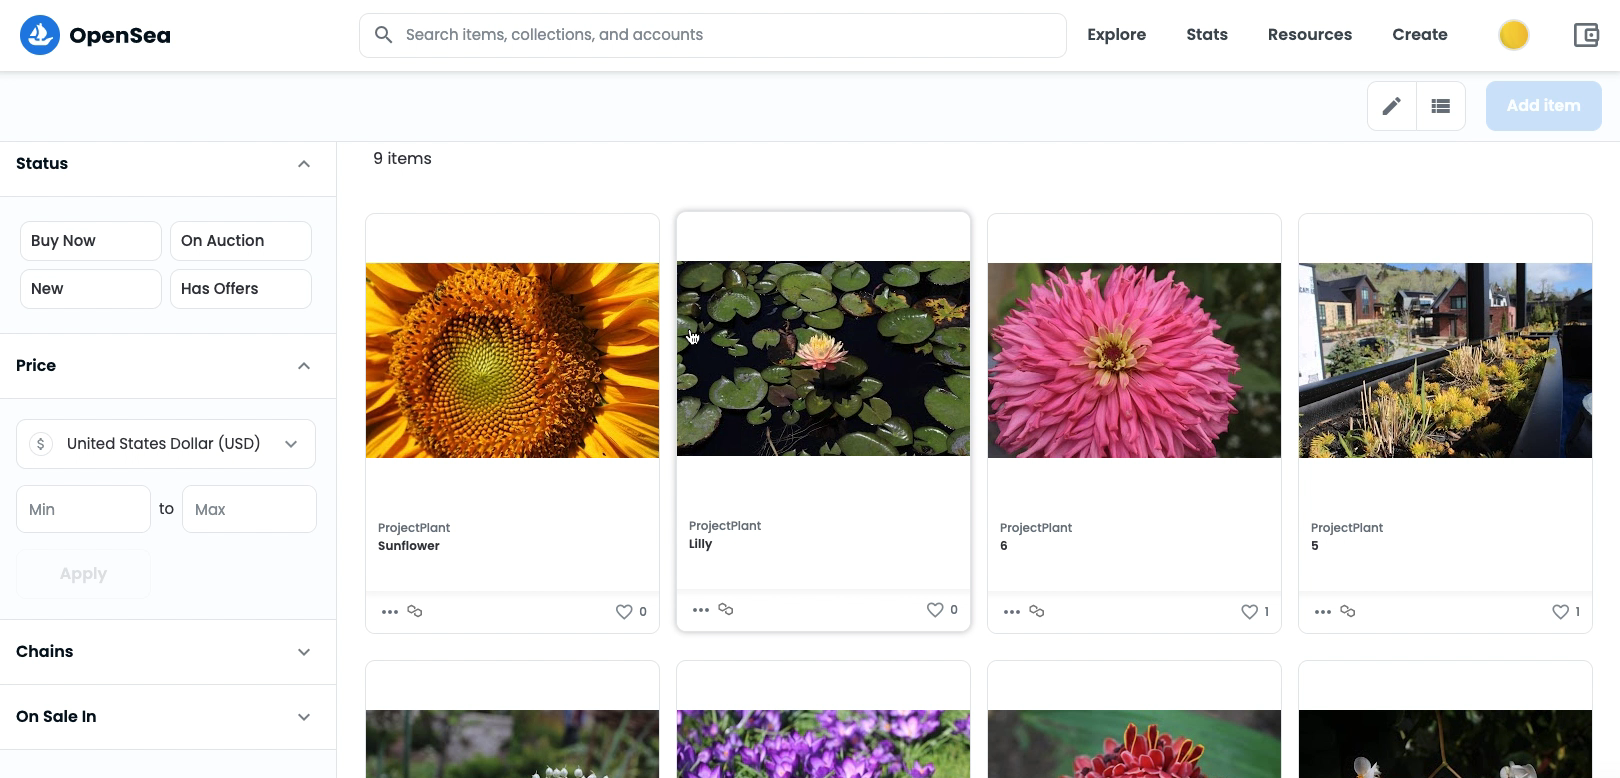Click the link icon on Lilly card

pos(726,609)
